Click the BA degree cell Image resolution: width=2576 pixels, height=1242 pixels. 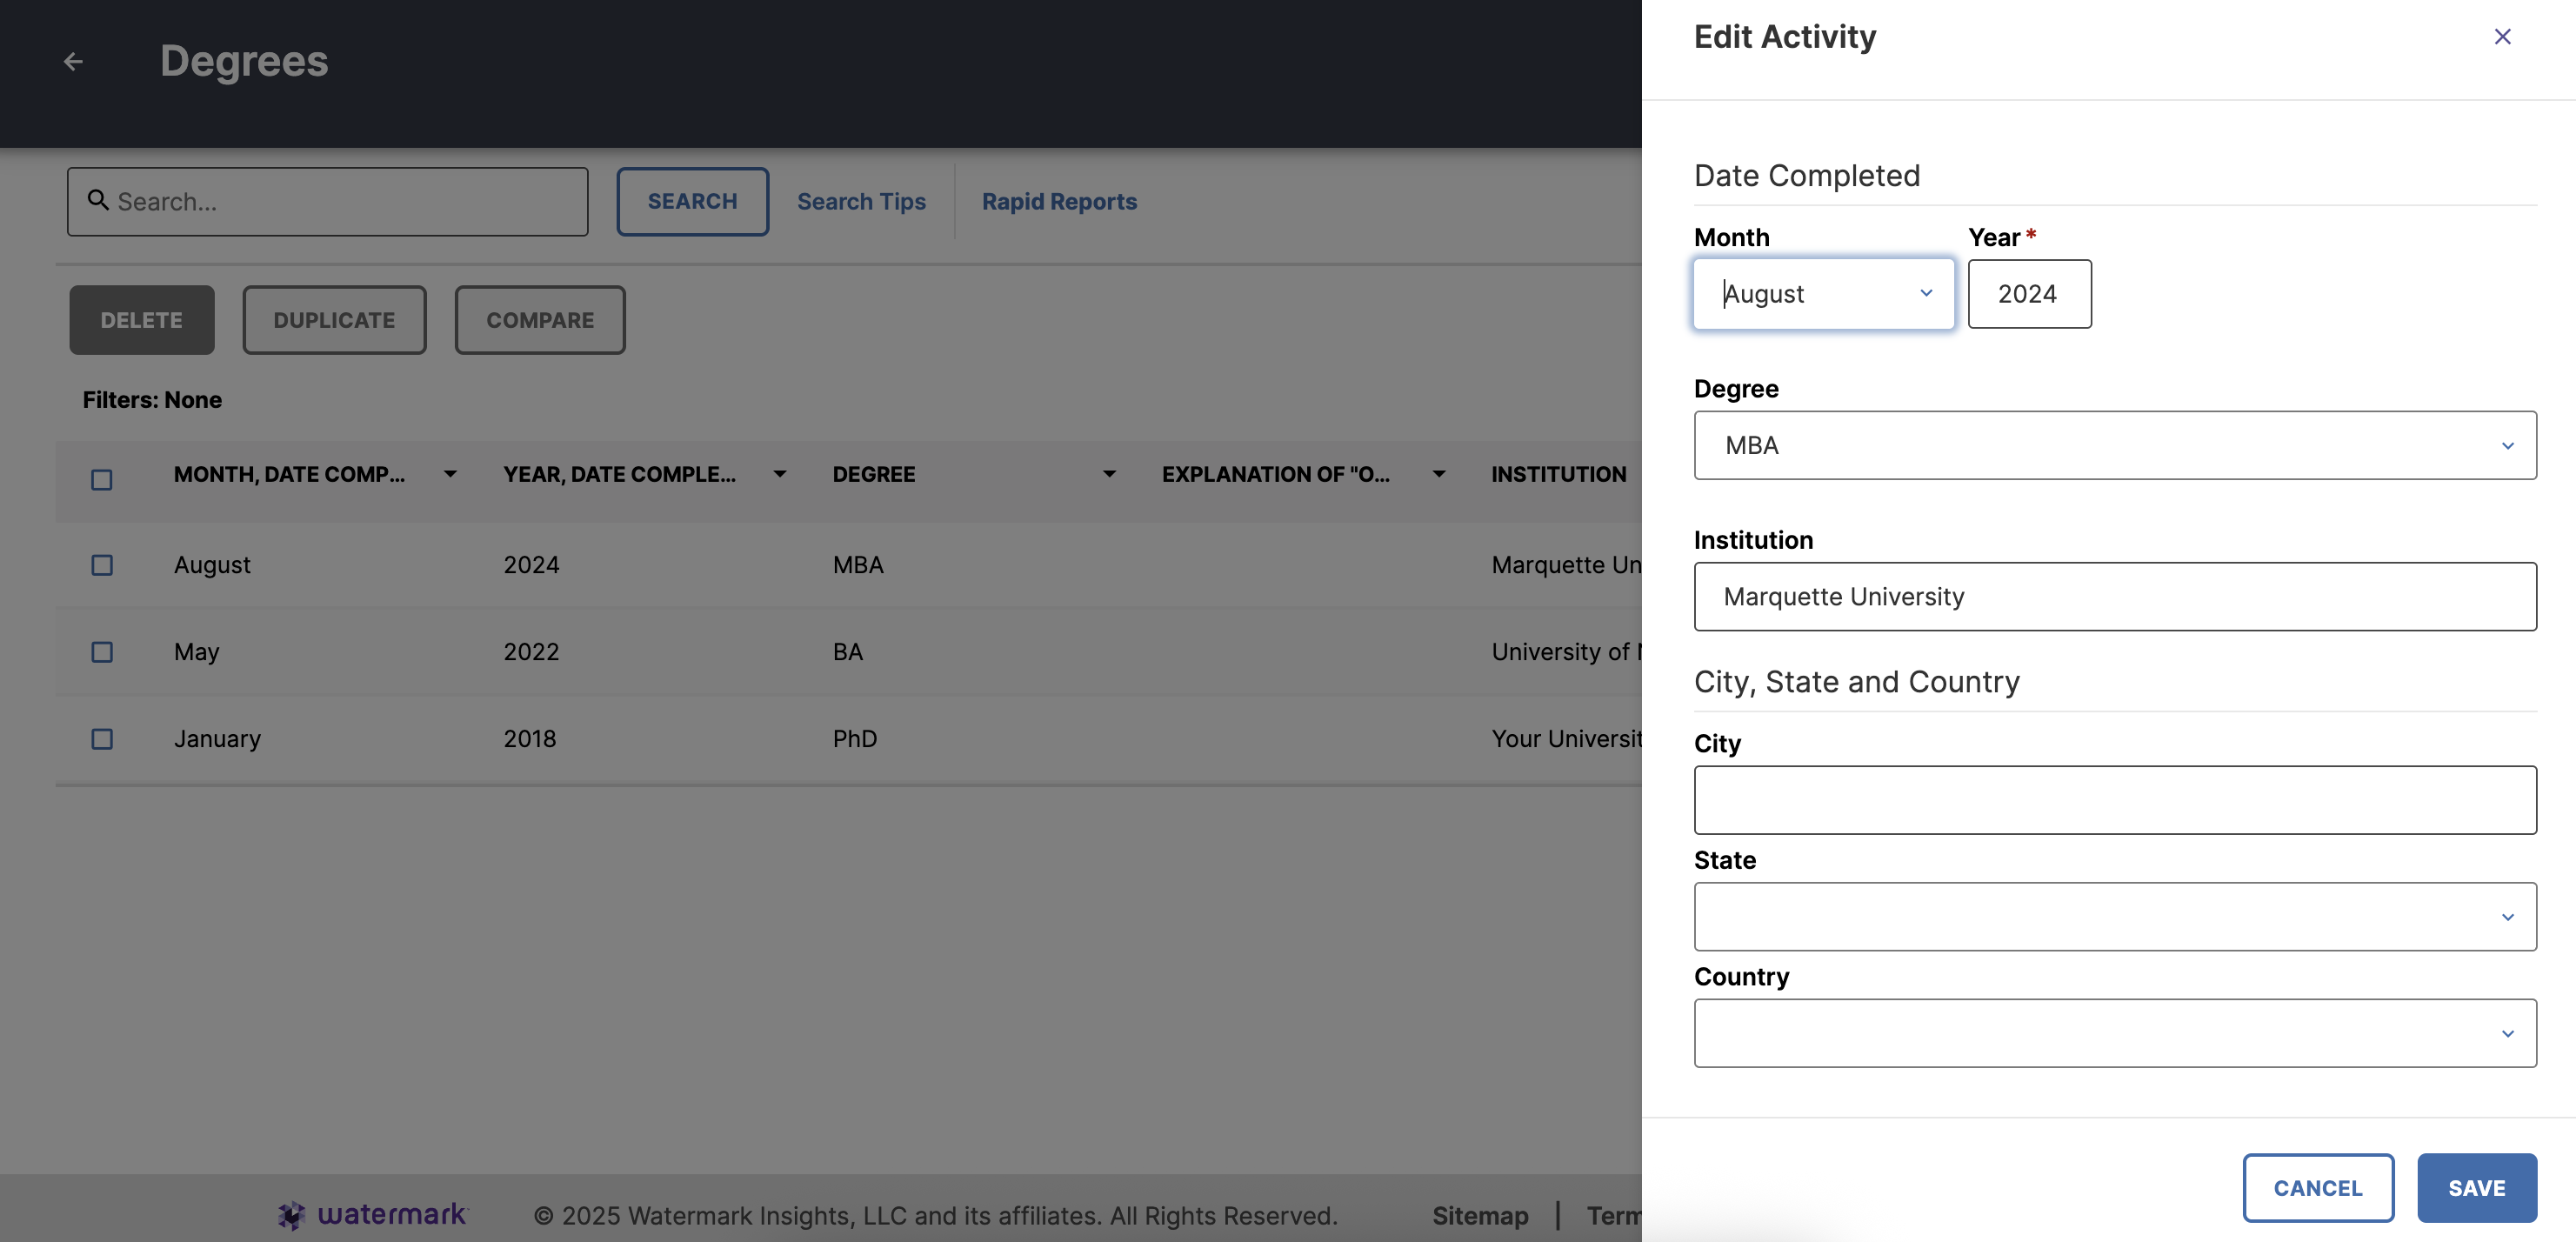[848, 652]
